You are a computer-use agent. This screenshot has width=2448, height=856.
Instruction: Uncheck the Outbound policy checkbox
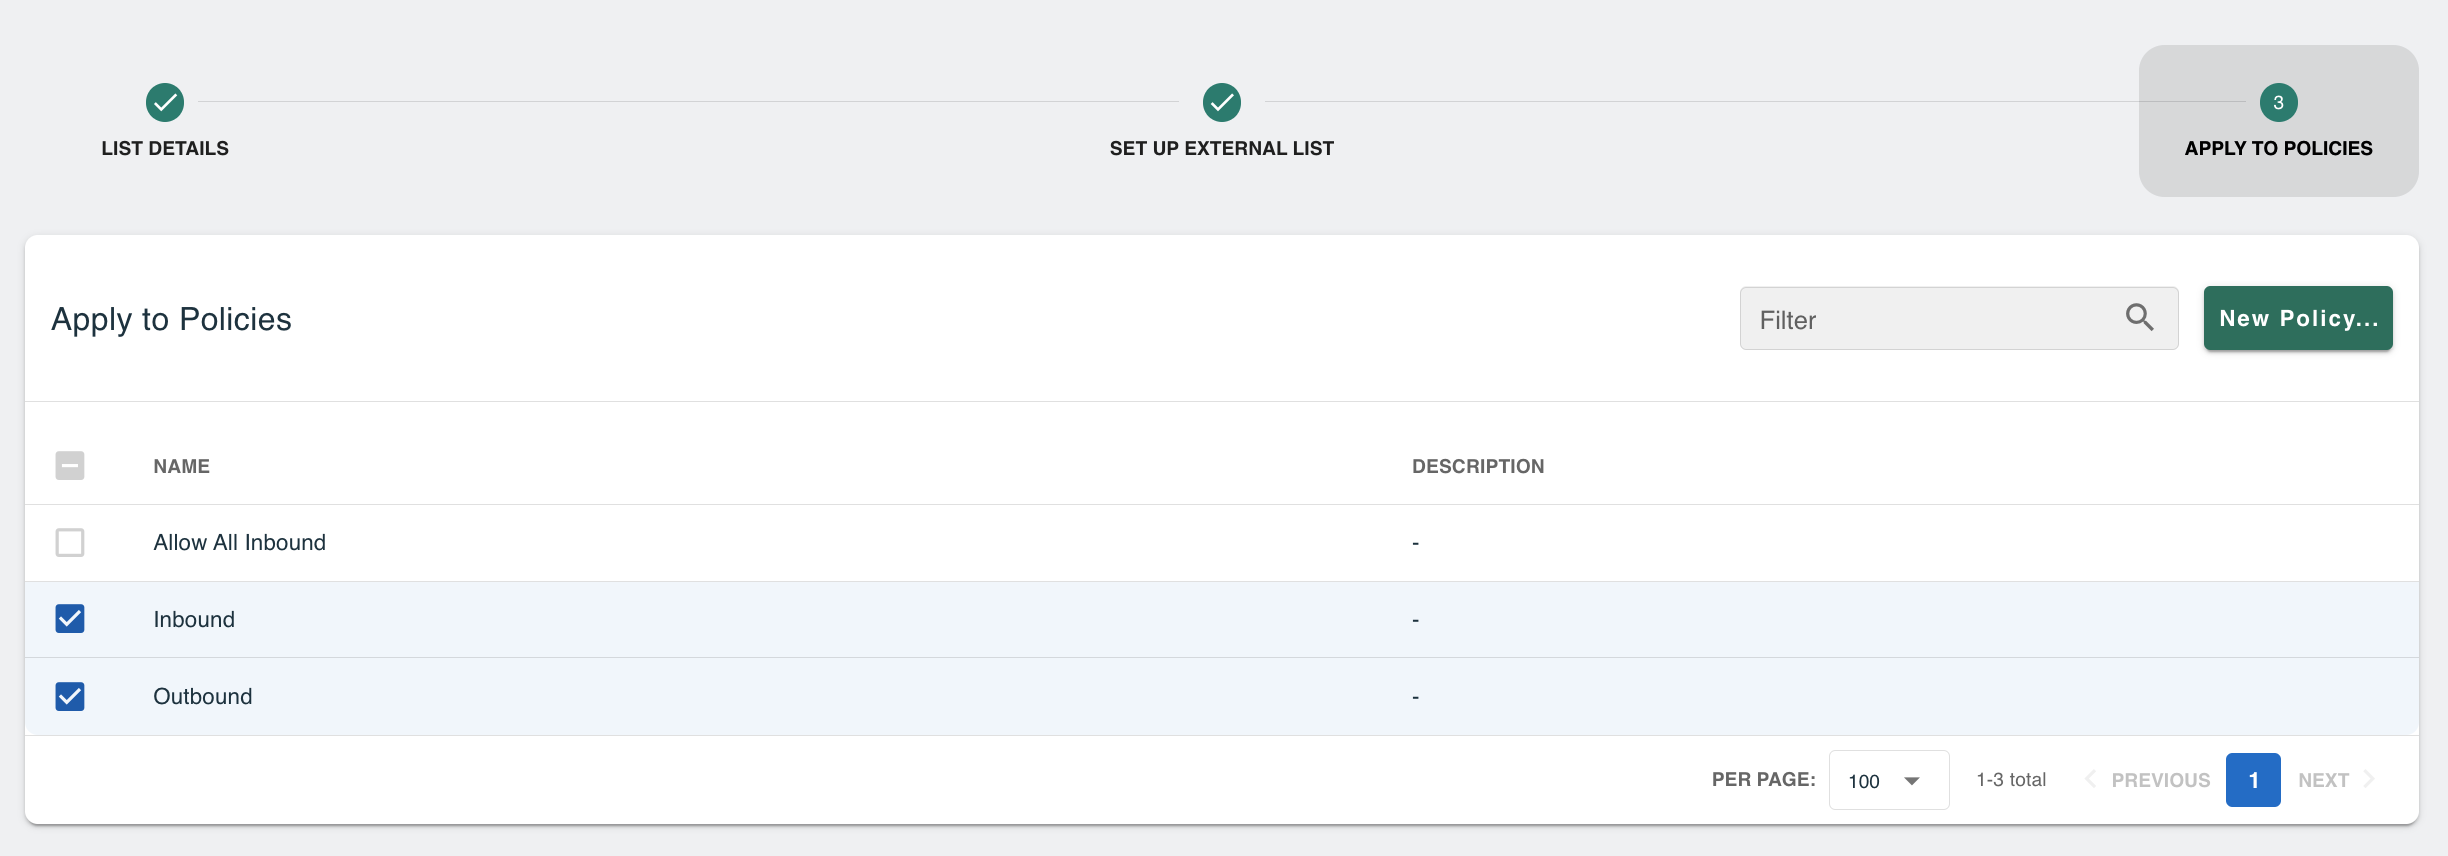tap(70, 696)
